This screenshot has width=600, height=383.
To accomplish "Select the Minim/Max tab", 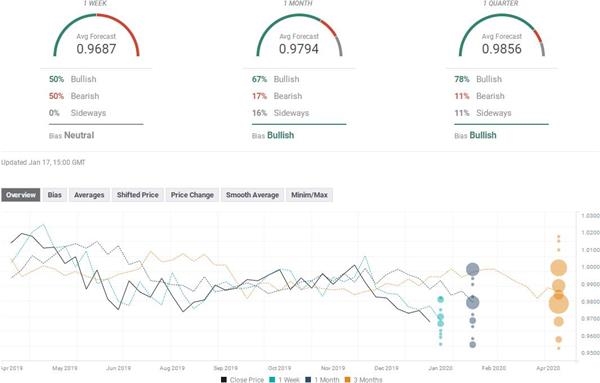I will (x=309, y=195).
